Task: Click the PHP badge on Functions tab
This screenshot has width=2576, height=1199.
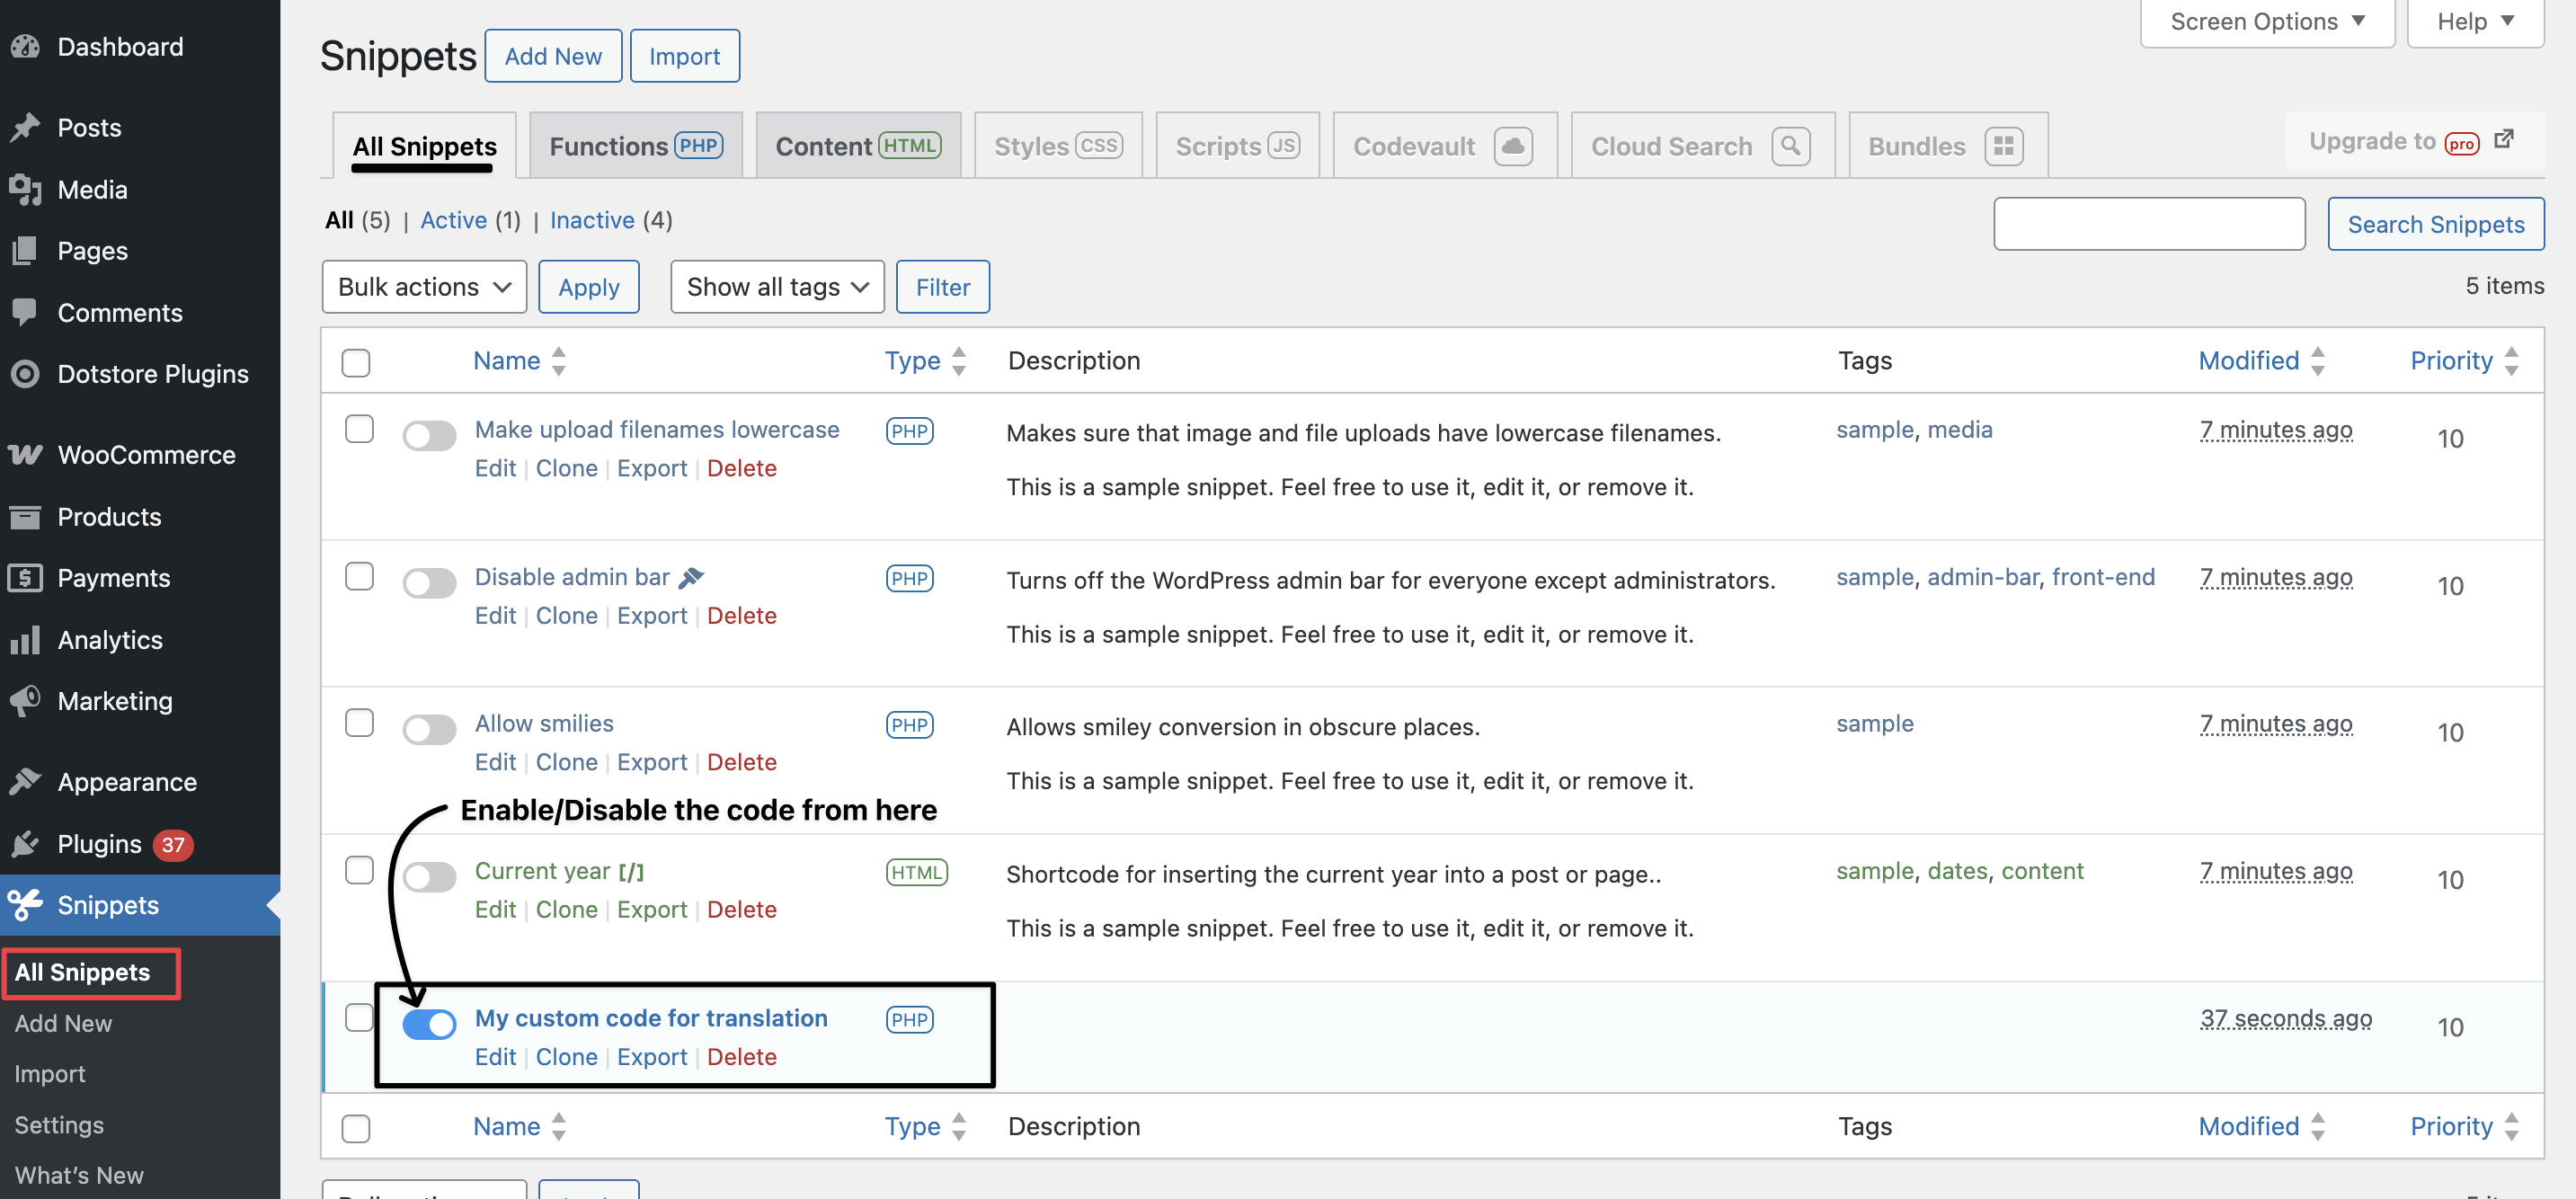Action: pyautogui.click(x=698, y=146)
